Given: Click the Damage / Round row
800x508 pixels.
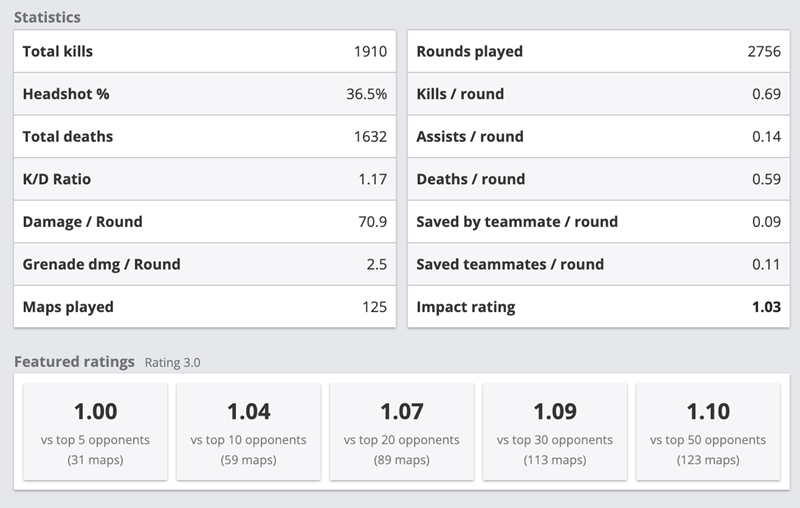Looking at the screenshot, I should (x=204, y=221).
